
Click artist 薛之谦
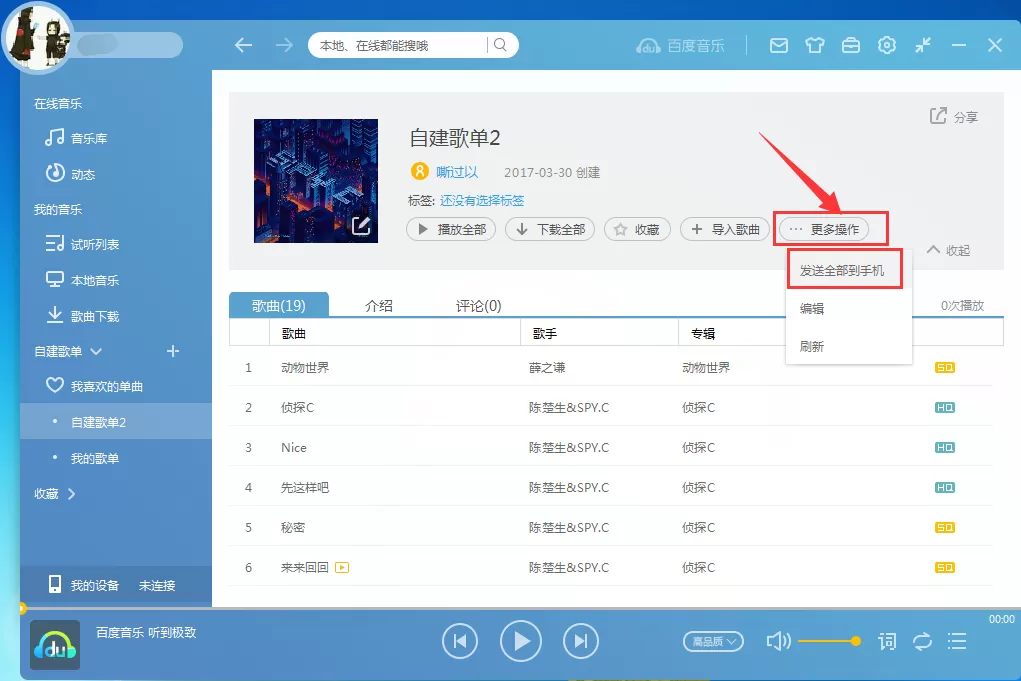tap(547, 367)
